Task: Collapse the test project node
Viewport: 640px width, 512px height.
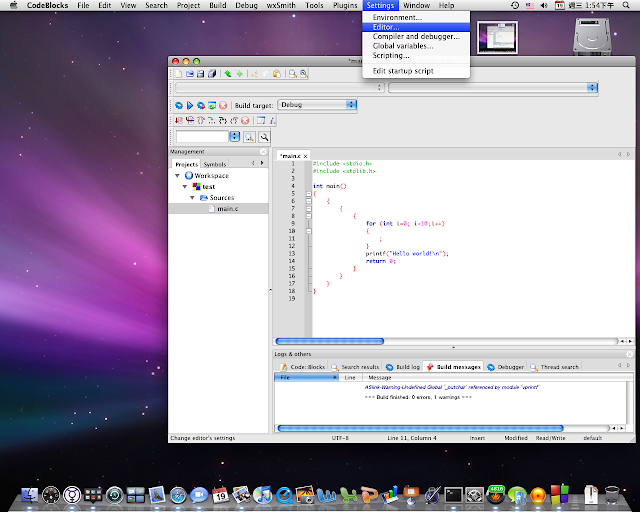Action: 184,187
